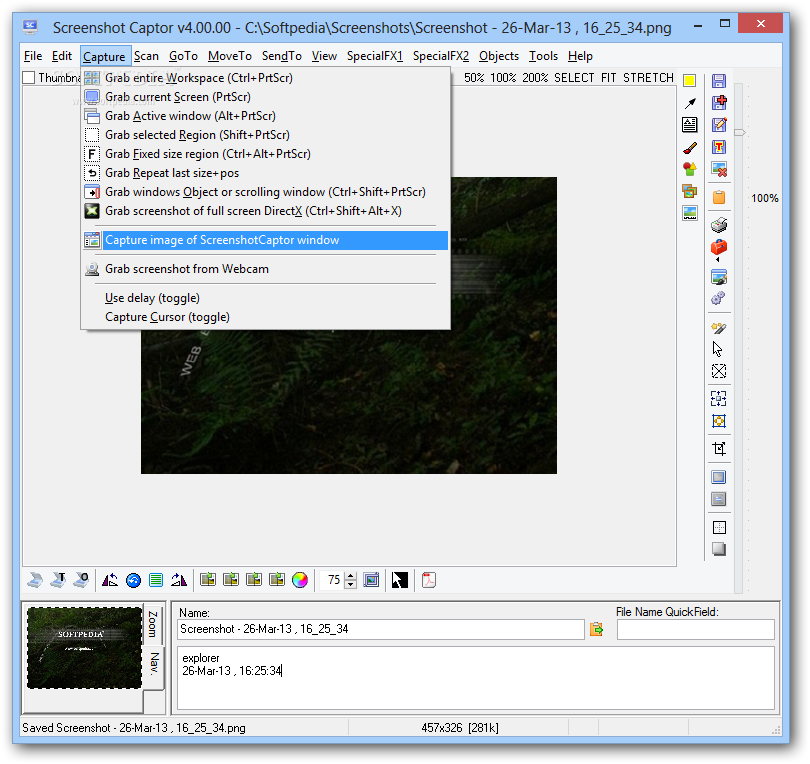The width and height of the screenshot is (810, 764).
Task: Open the SpecialFX1 menu
Action: click(375, 56)
